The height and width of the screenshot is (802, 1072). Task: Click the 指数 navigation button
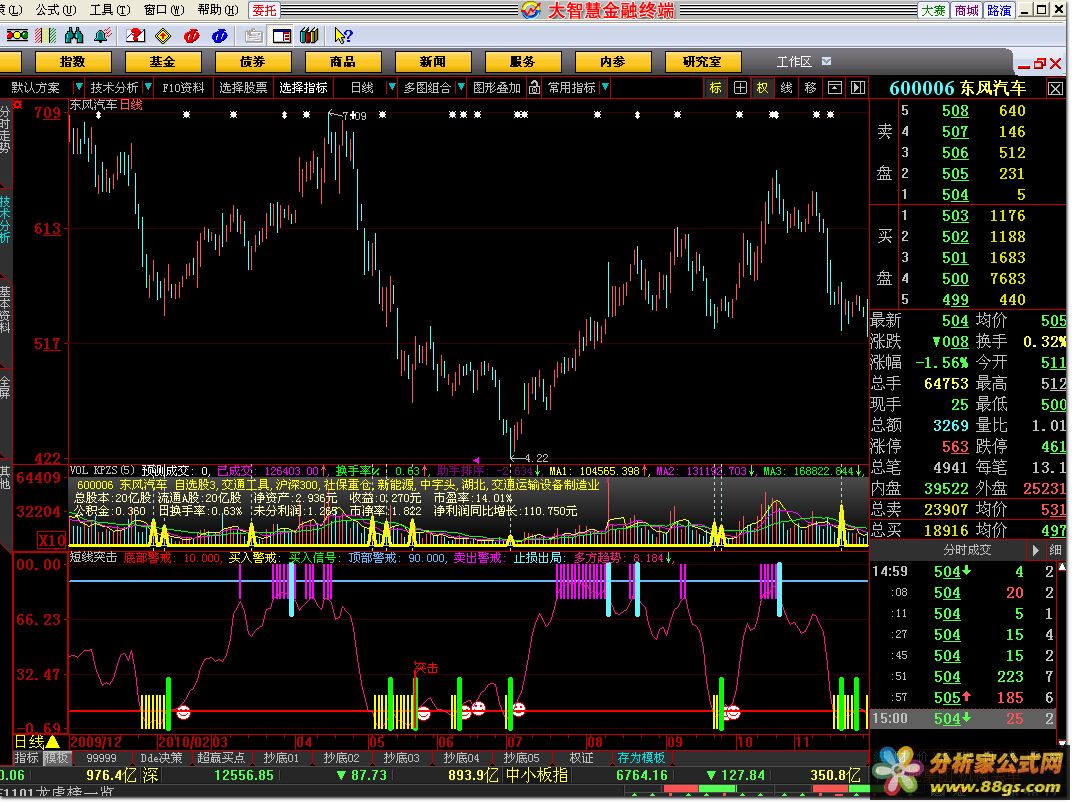72,62
